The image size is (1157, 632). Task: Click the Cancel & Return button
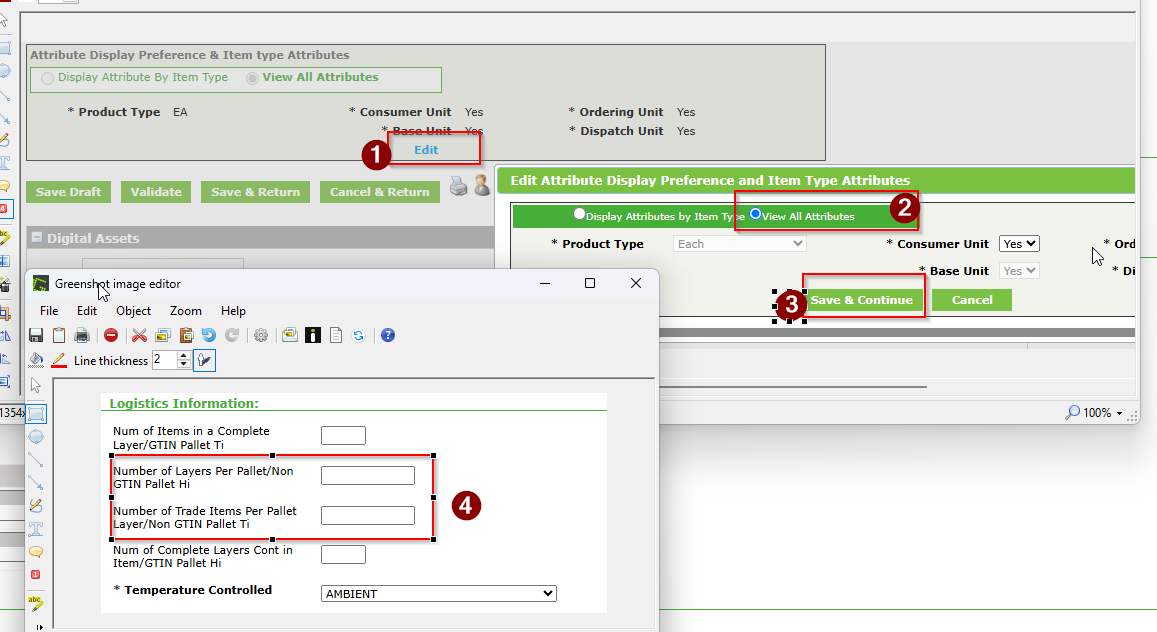pyautogui.click(x=379, y=192)
